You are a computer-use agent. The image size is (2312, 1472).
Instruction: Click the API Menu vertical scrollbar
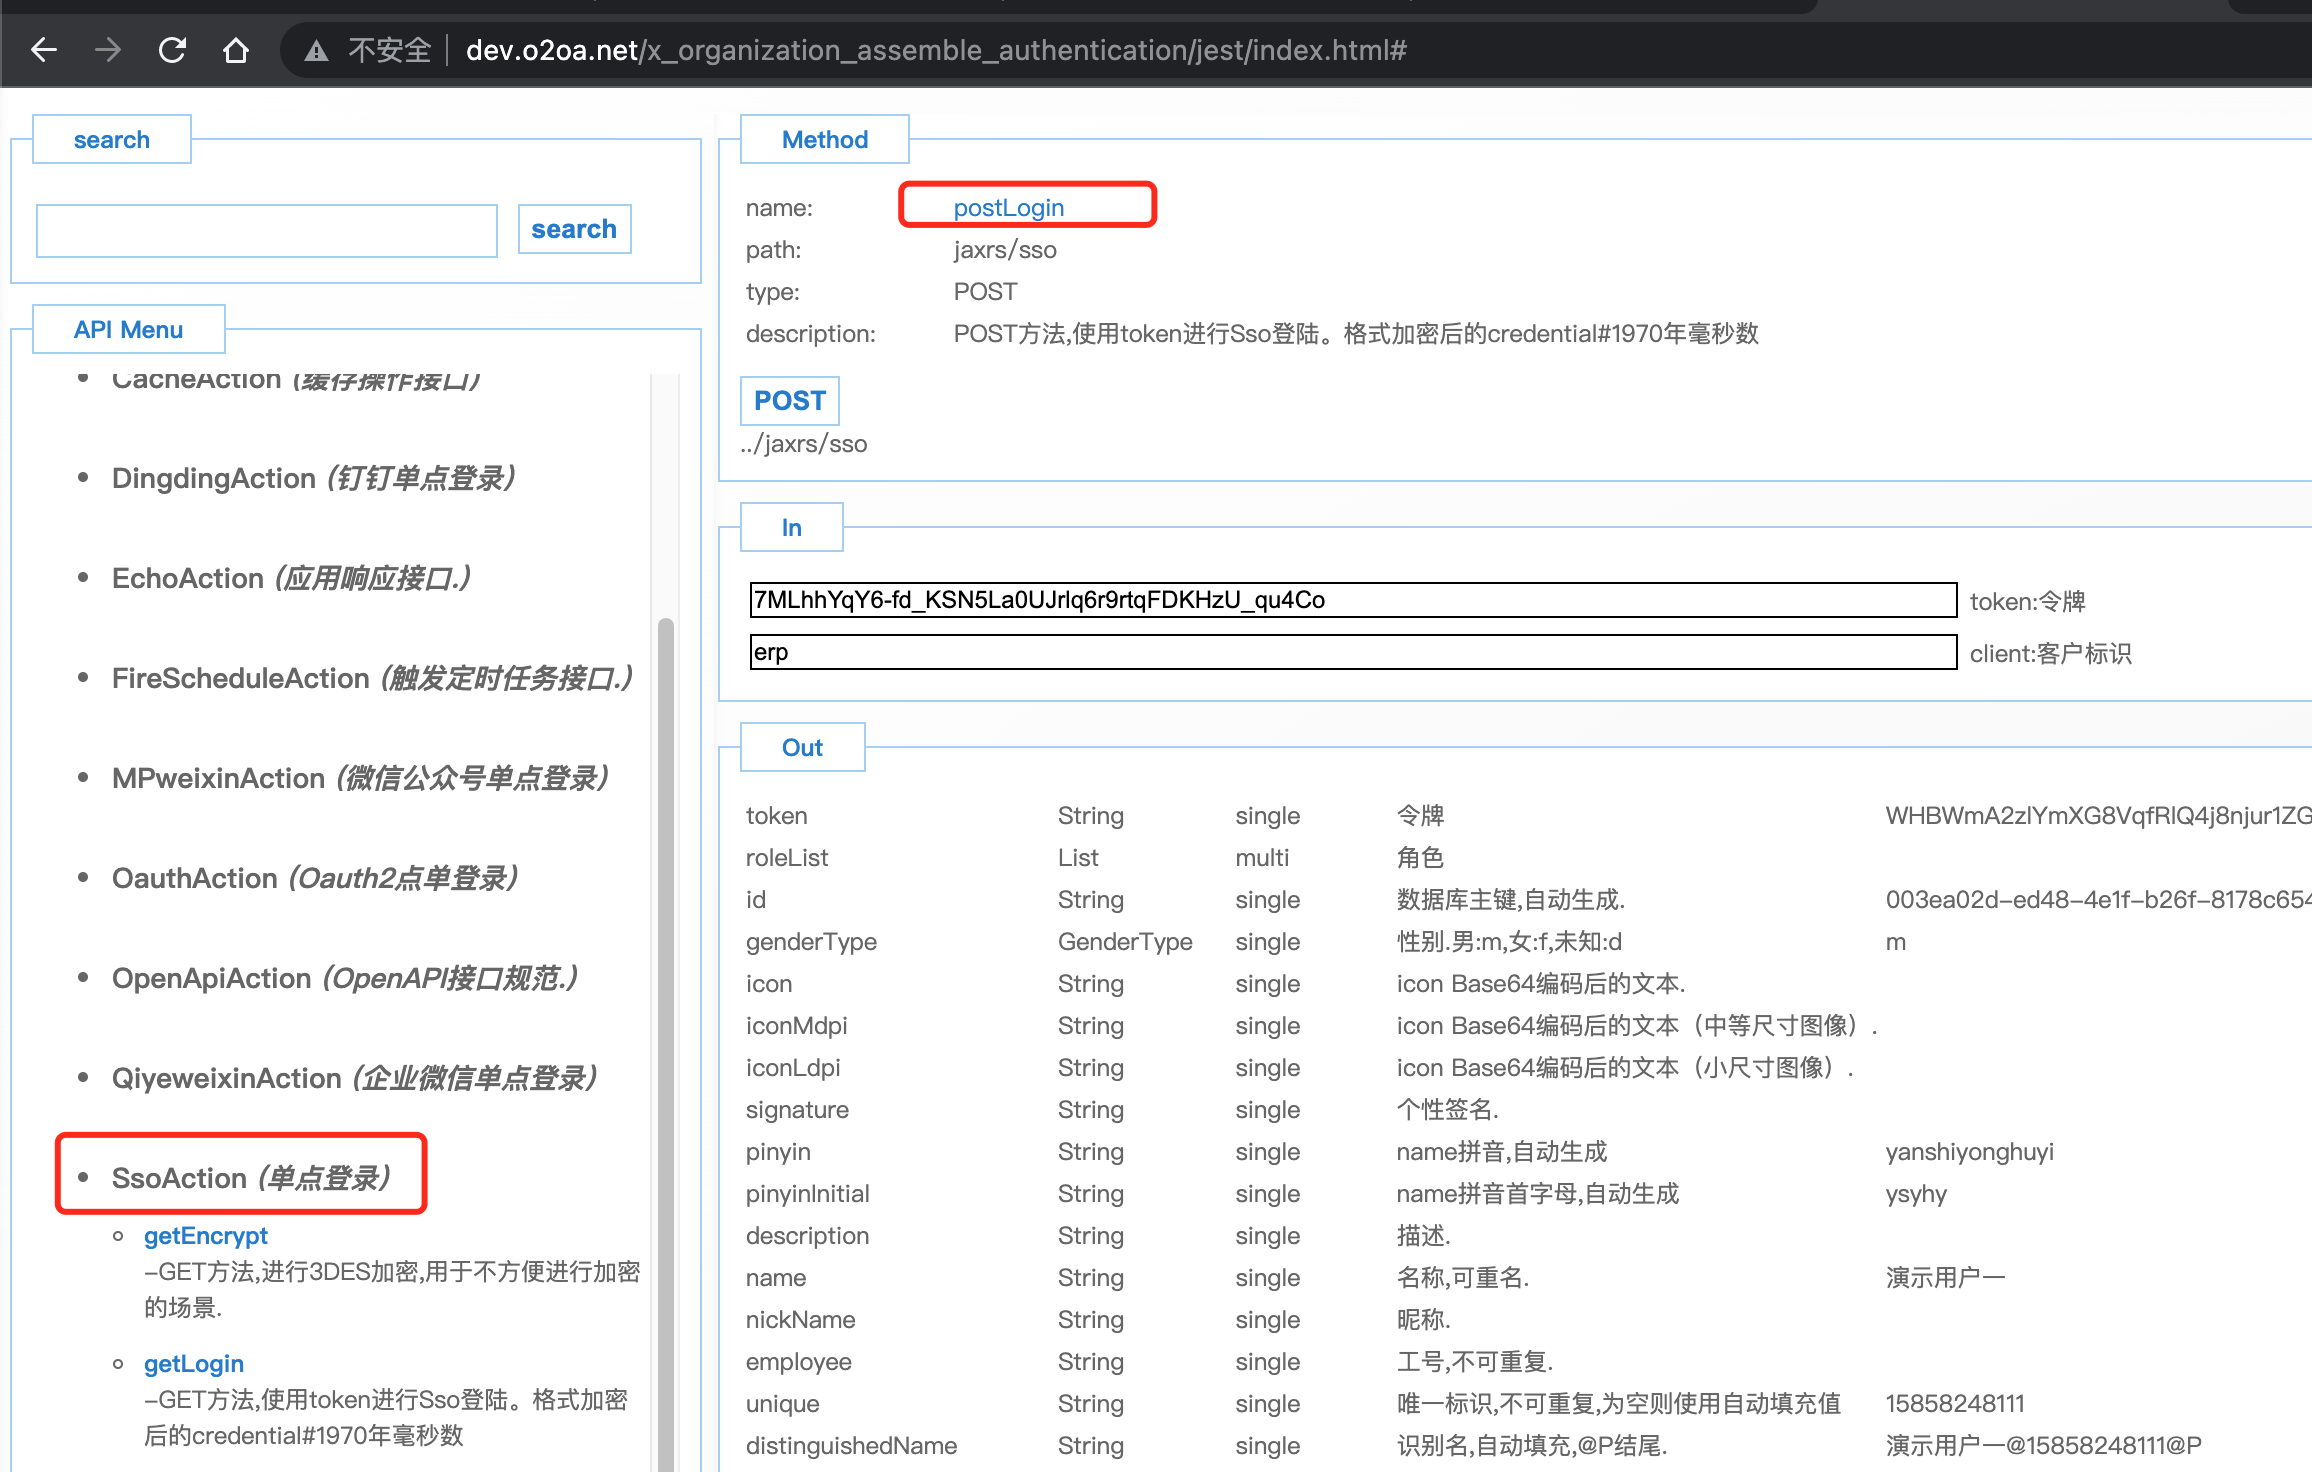(665, 1000)
